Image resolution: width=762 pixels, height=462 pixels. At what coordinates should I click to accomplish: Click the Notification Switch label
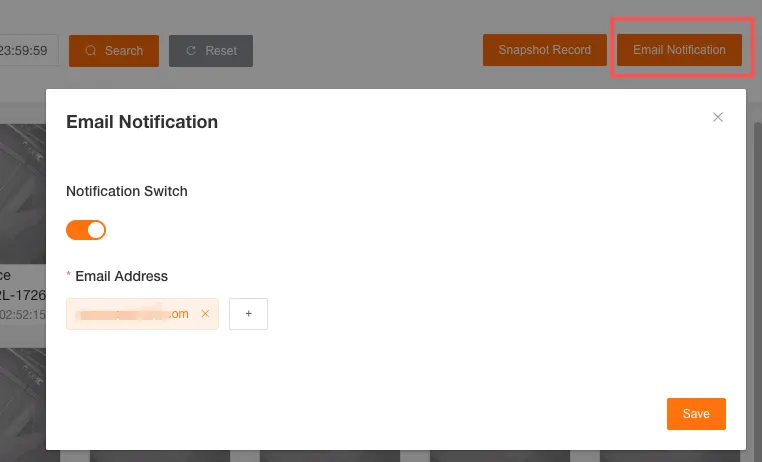[127, 191]
